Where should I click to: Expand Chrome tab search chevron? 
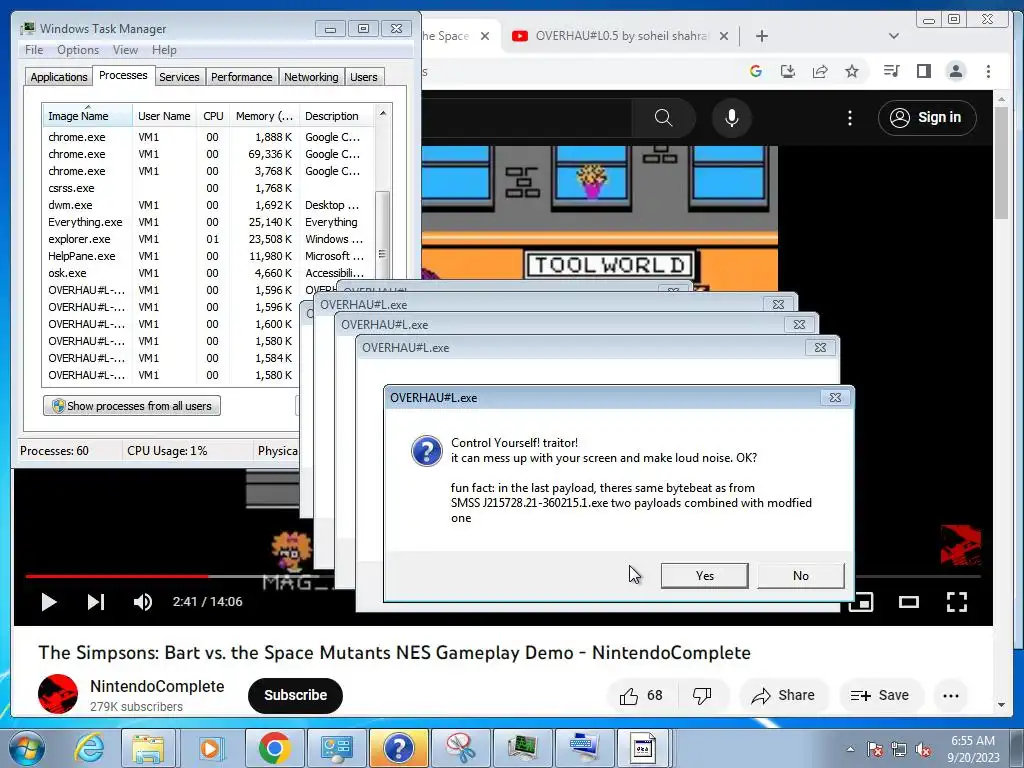(893, 36)
